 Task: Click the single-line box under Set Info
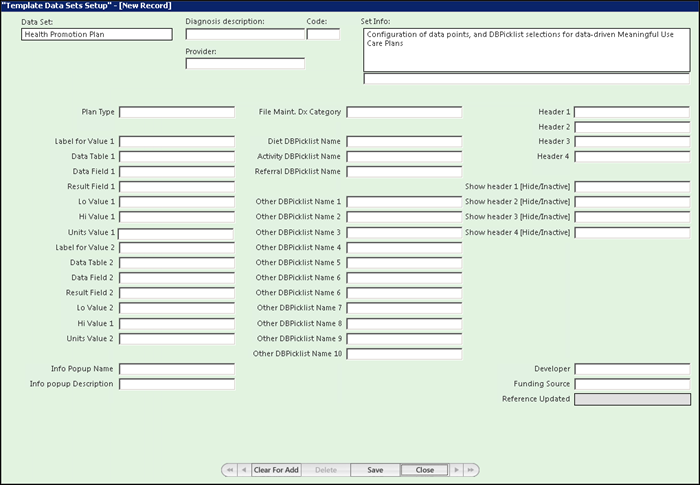click(527, 79)
